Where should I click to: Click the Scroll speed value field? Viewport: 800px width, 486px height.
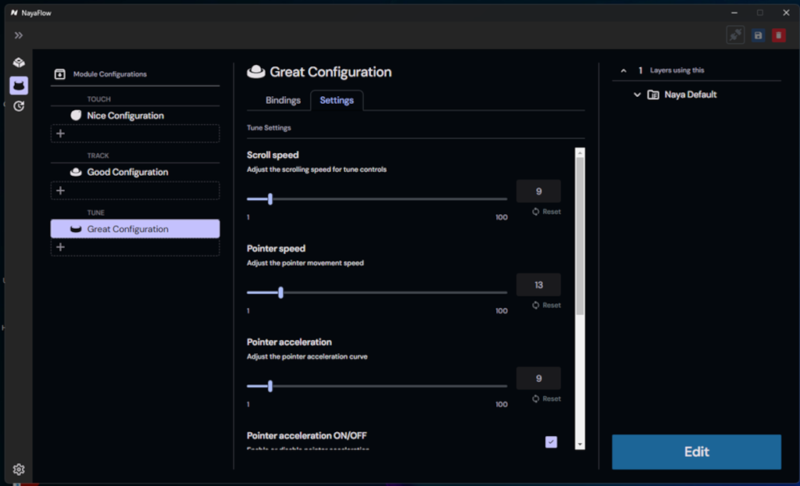[538, 191]
